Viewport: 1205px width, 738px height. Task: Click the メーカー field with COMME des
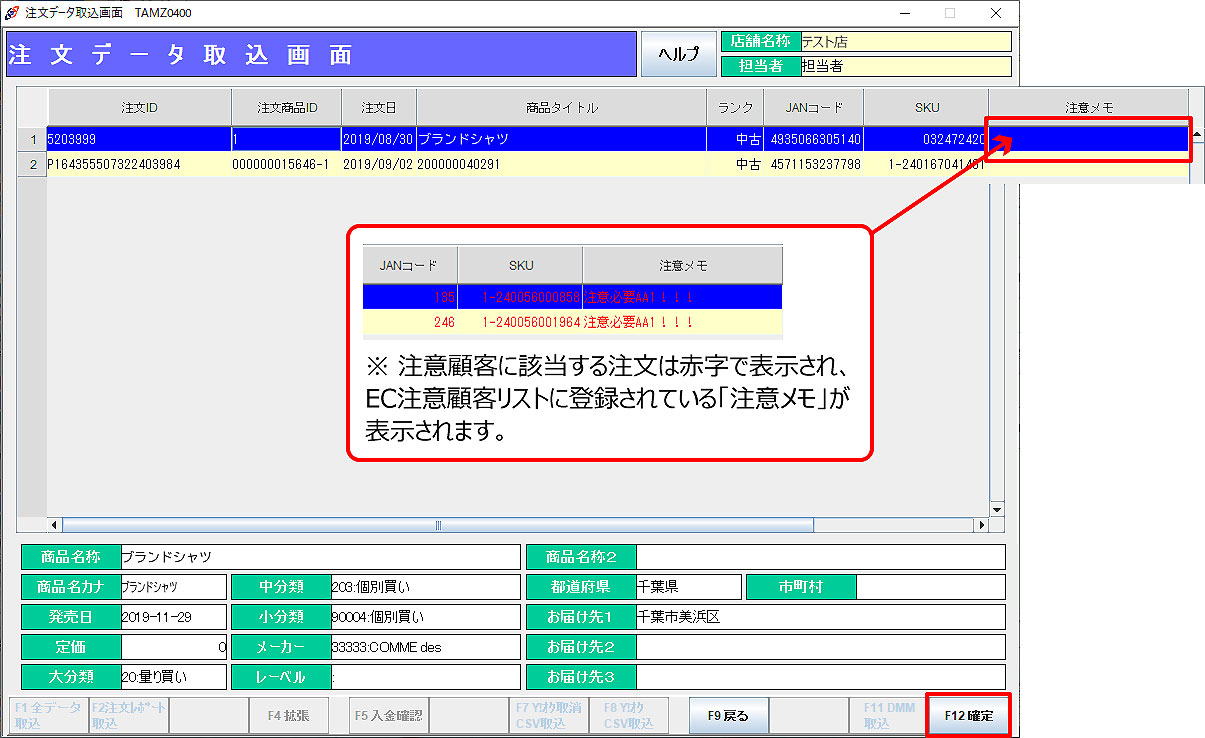click(424, 647)
